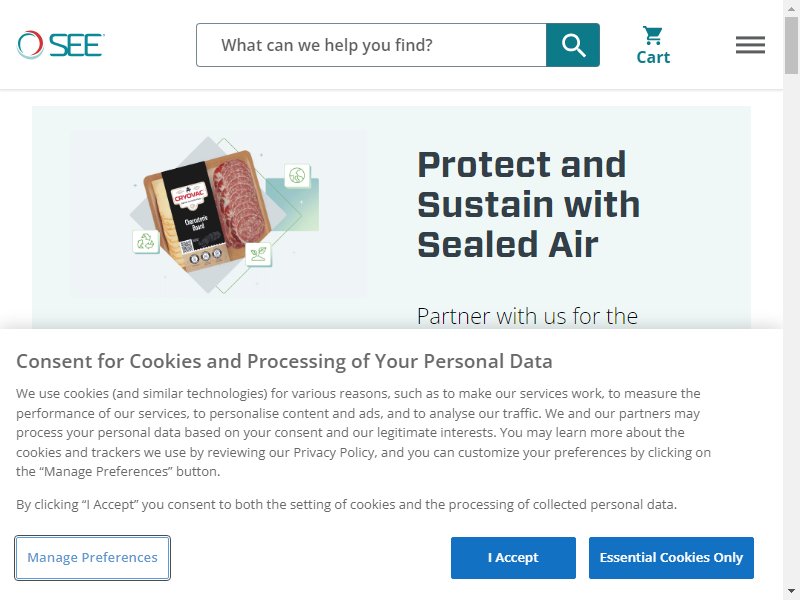Click the 'Partner with us for the' subheading
This screenshot has height=600, width=800.
[527, 316]
